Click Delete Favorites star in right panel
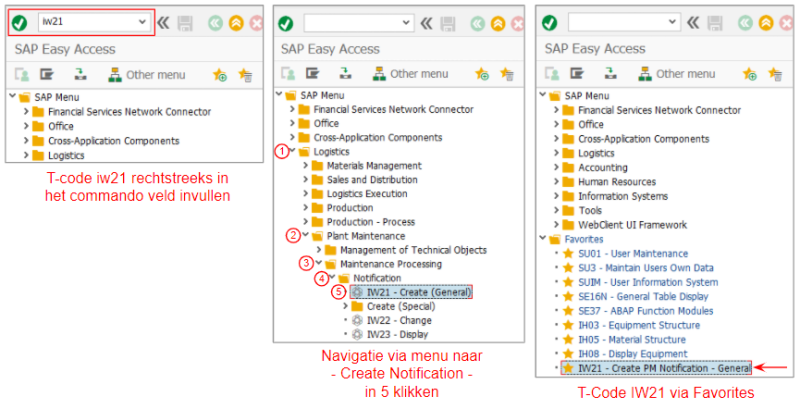This screenshot has width=800, height=409. tap(776, 74)
